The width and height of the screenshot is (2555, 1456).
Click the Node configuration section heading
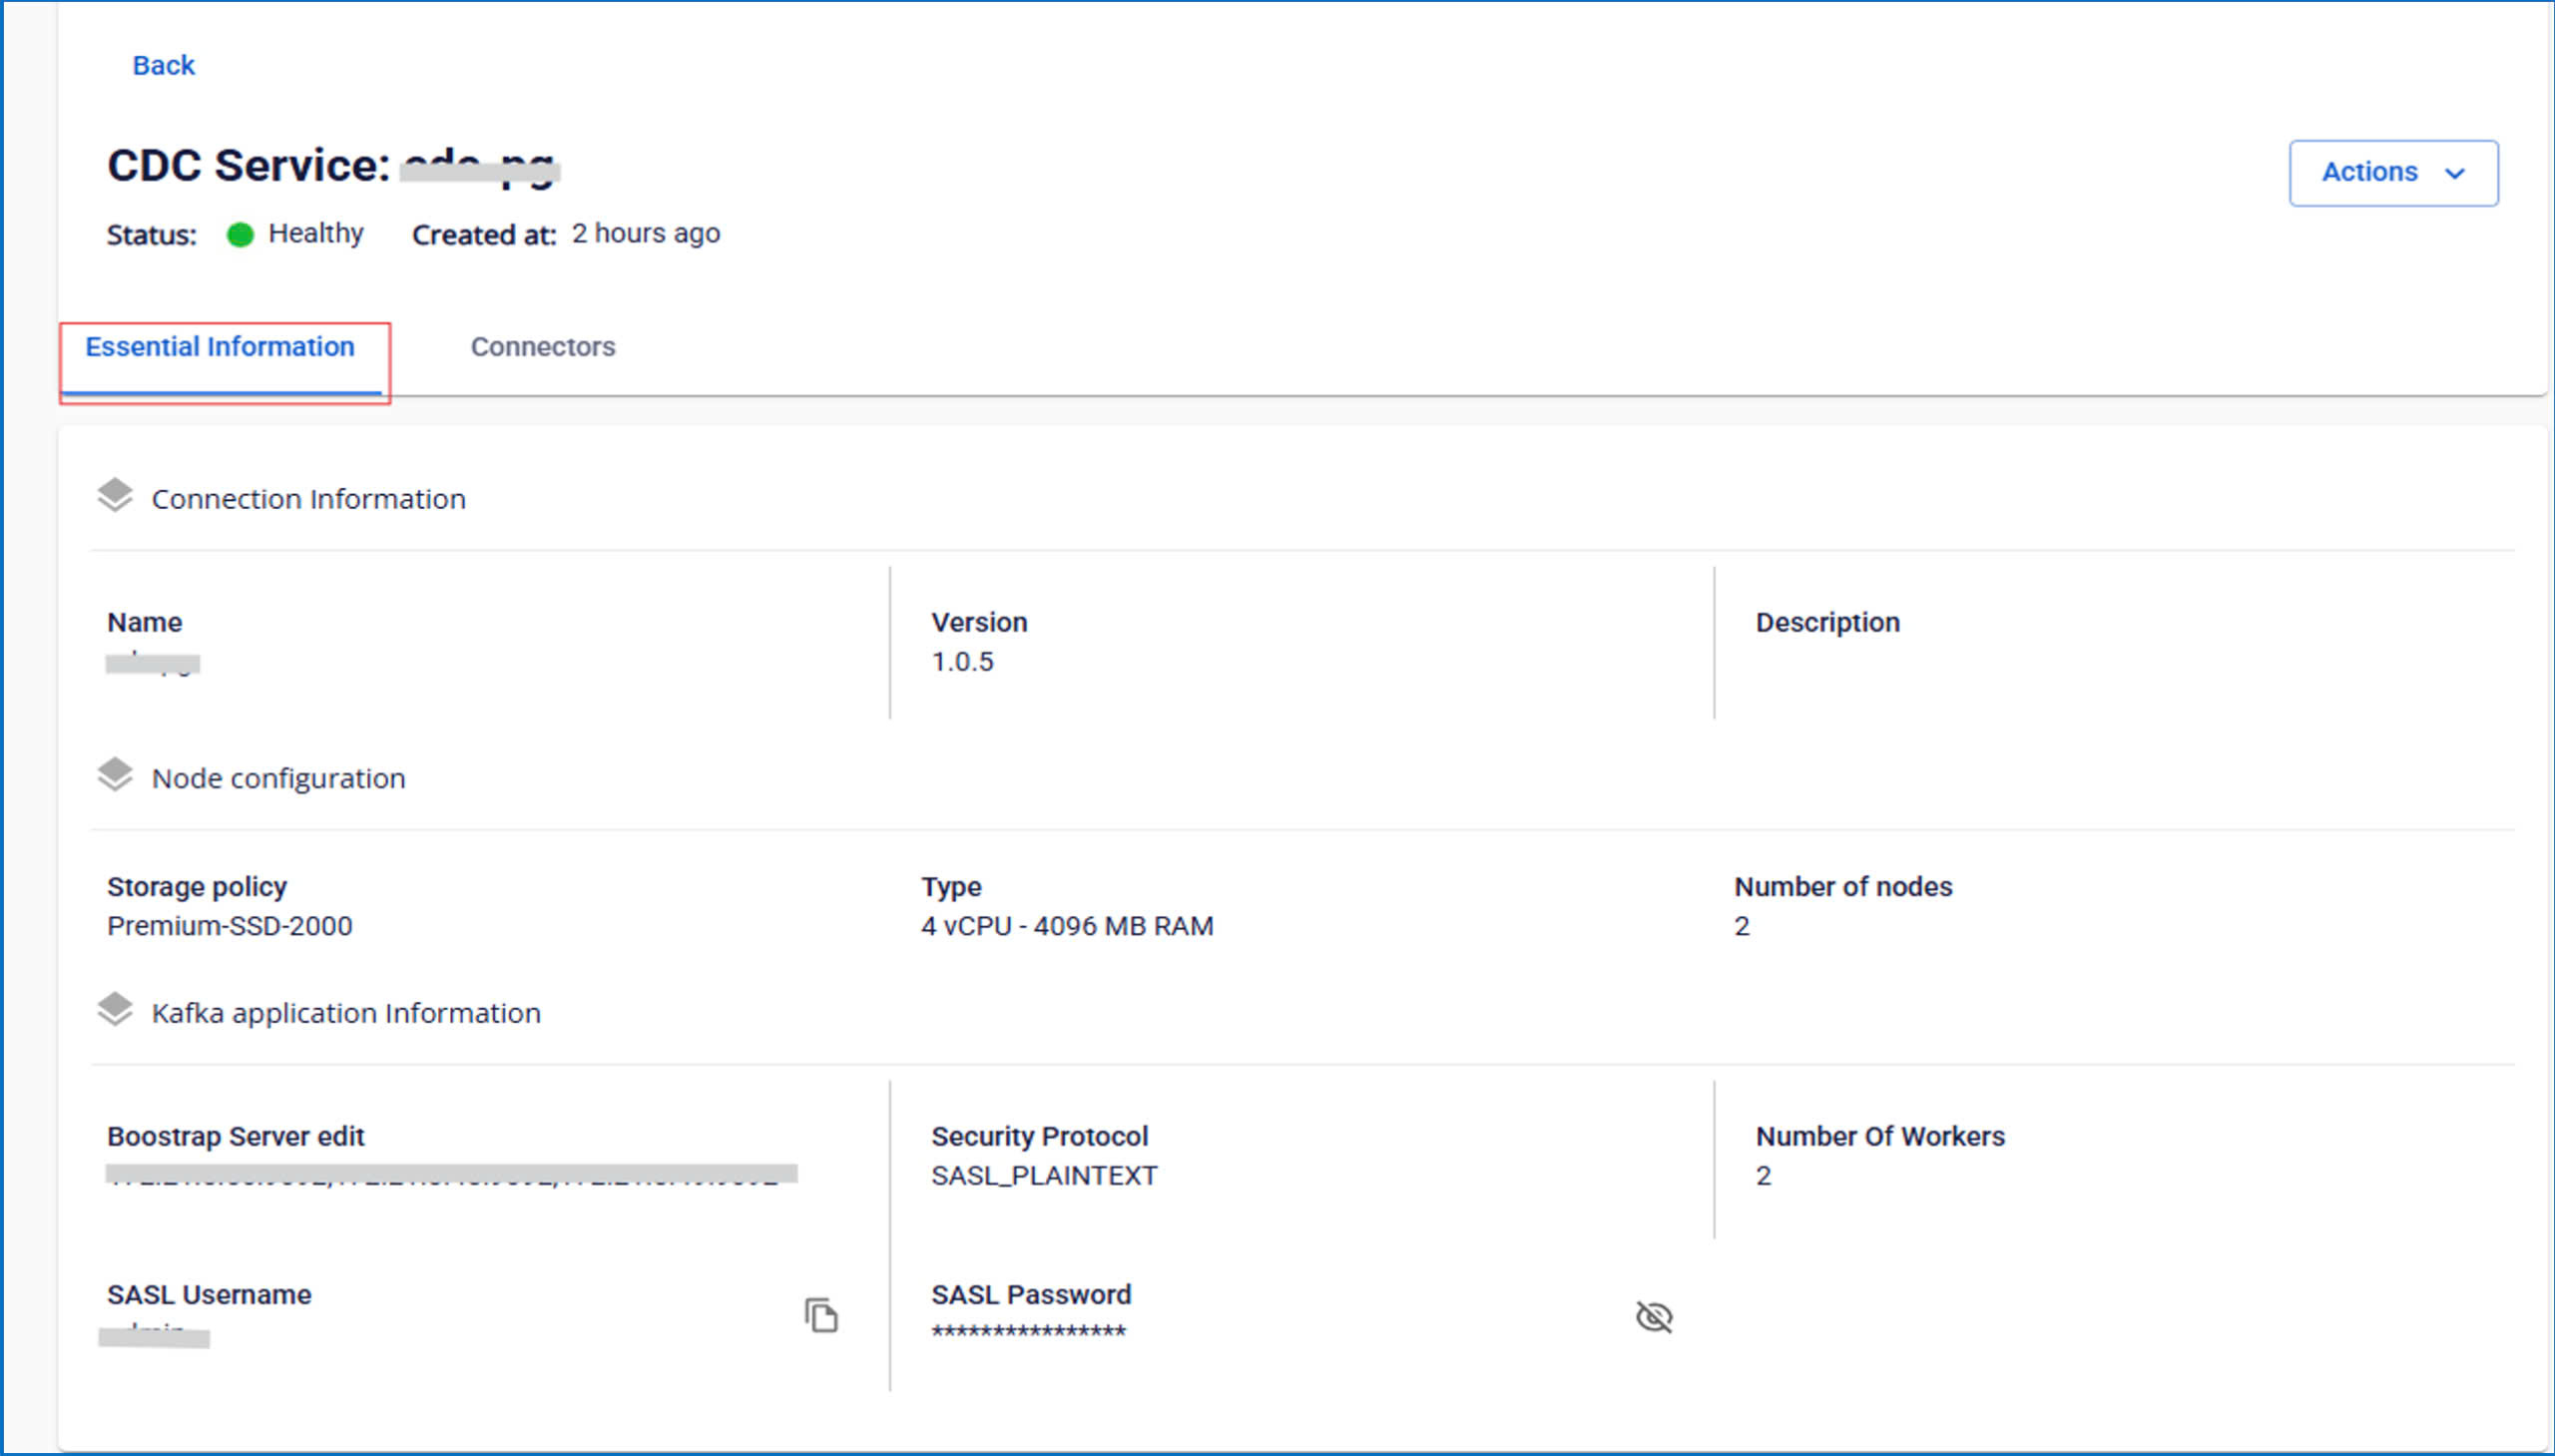pos(278,778)
